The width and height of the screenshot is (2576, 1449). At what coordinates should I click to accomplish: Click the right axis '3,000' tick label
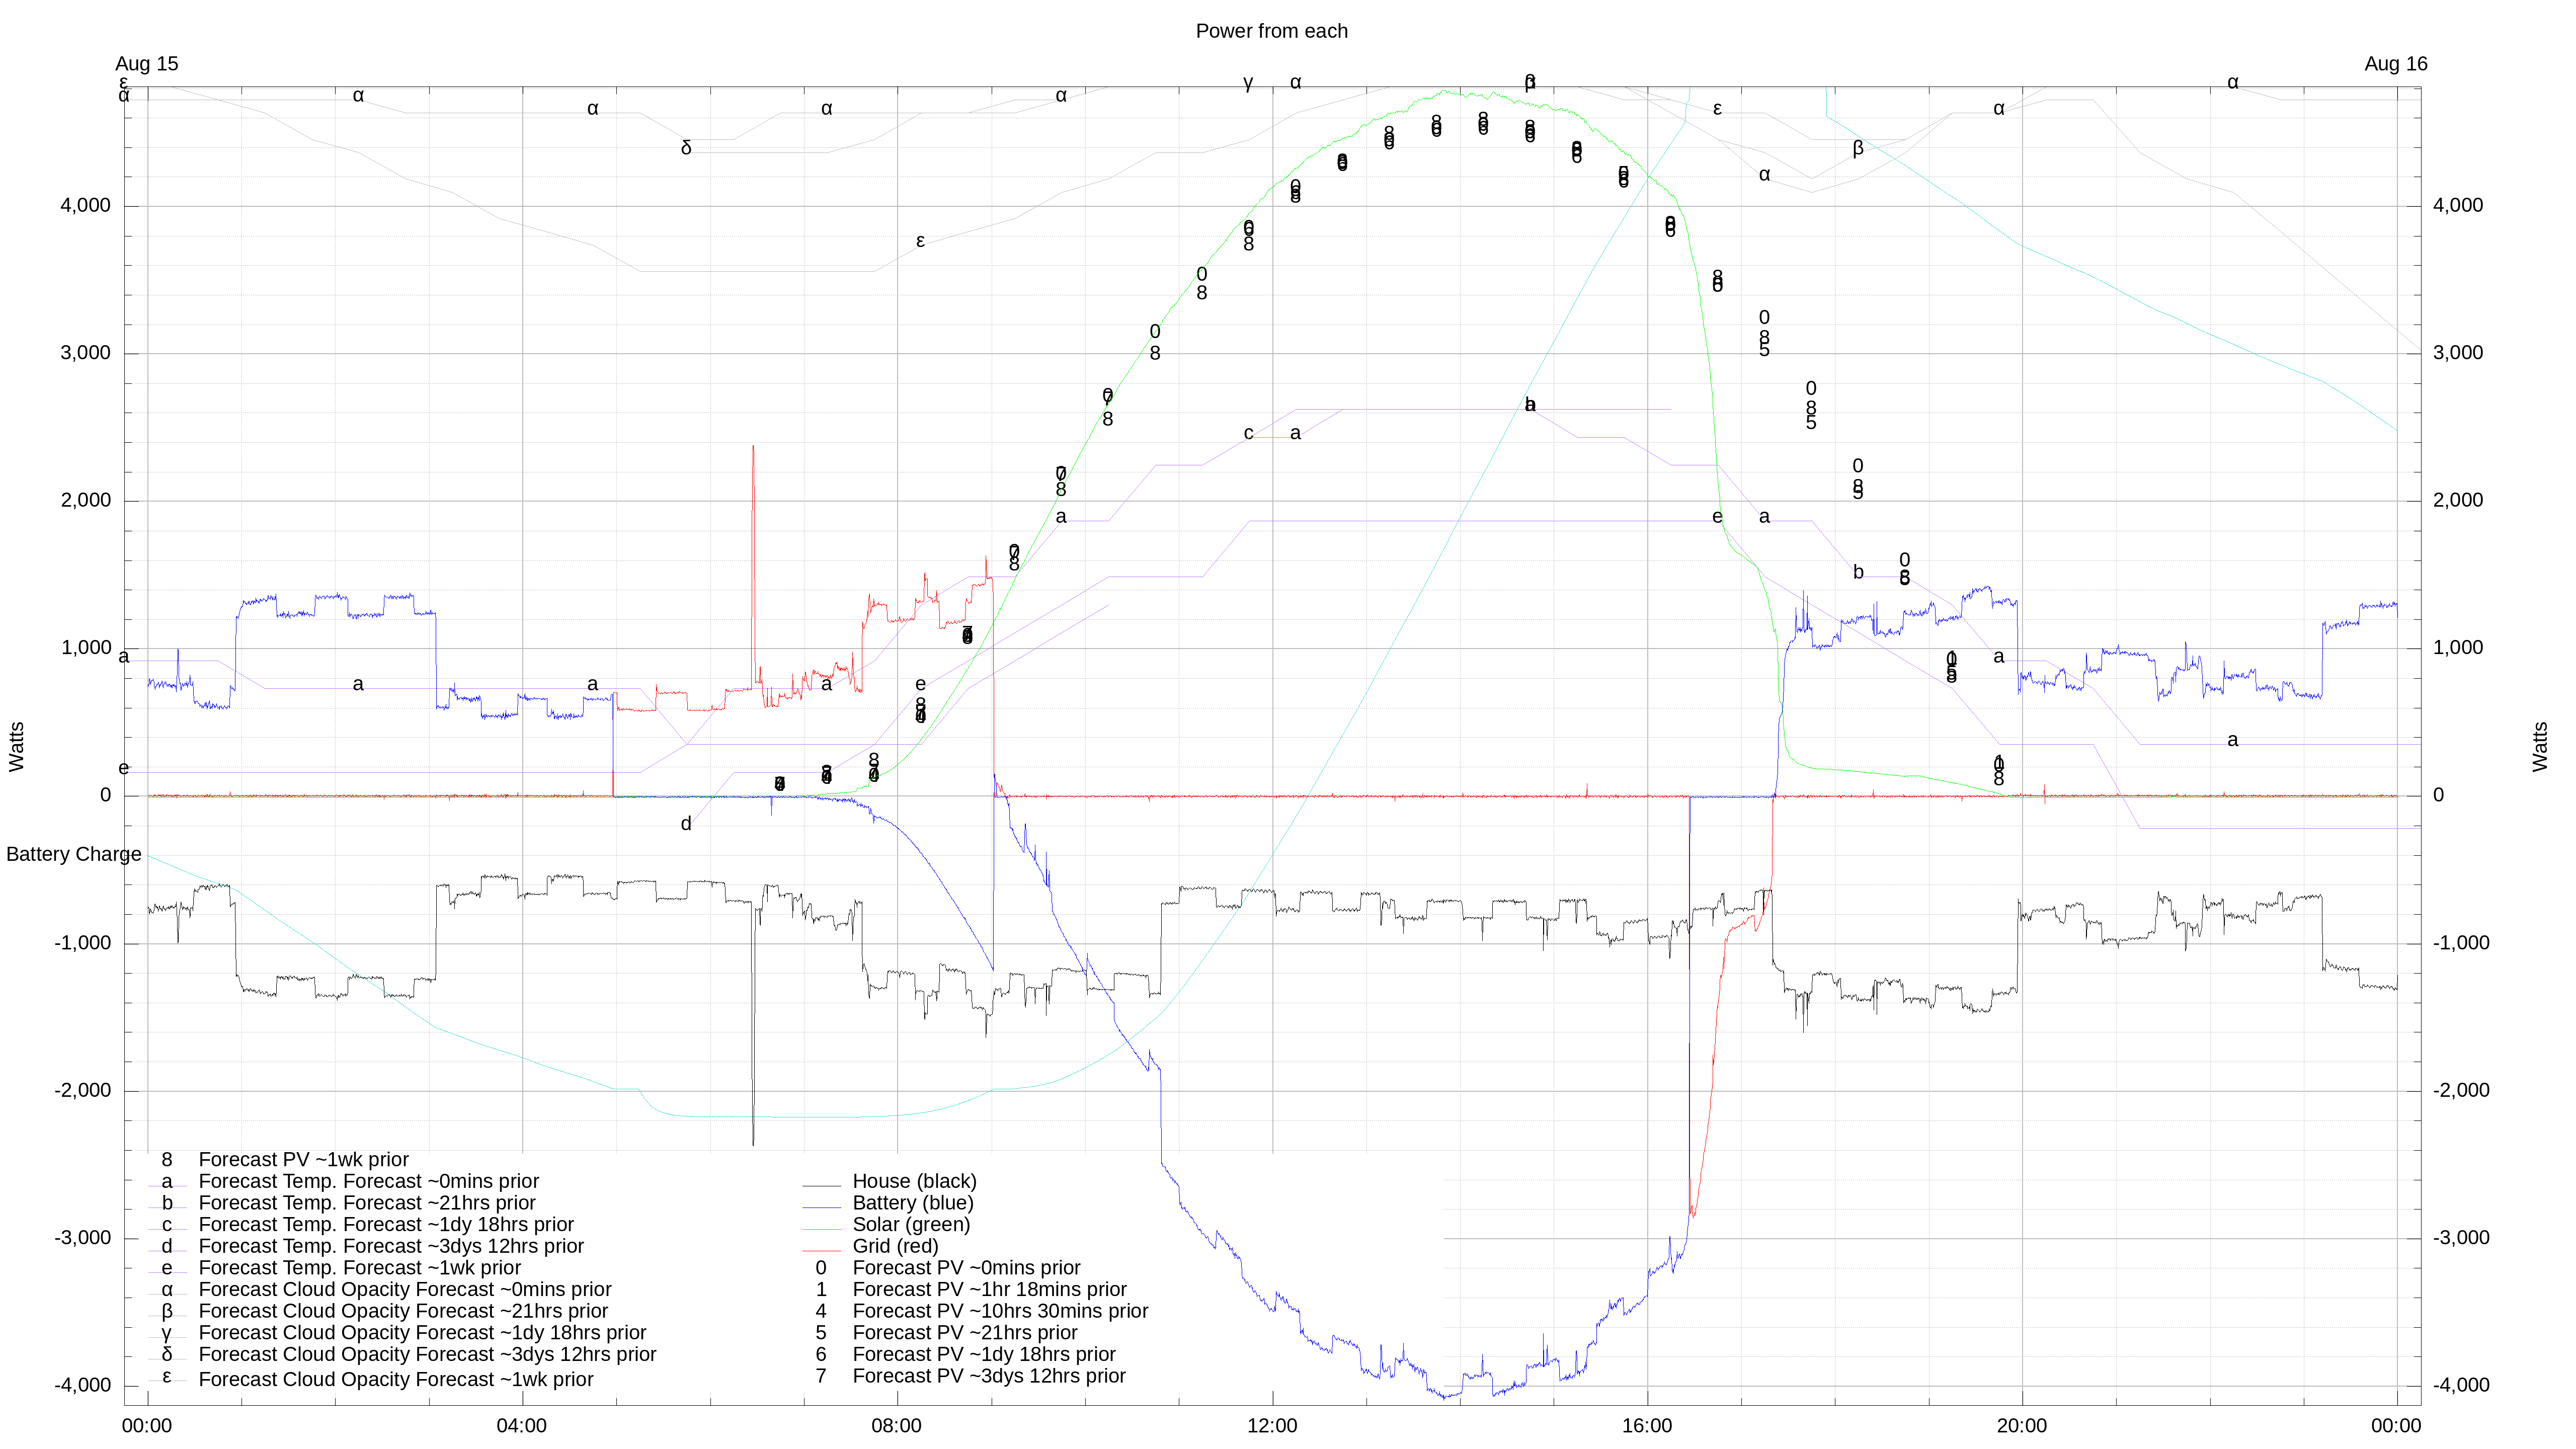click(x=2458, y=353)
